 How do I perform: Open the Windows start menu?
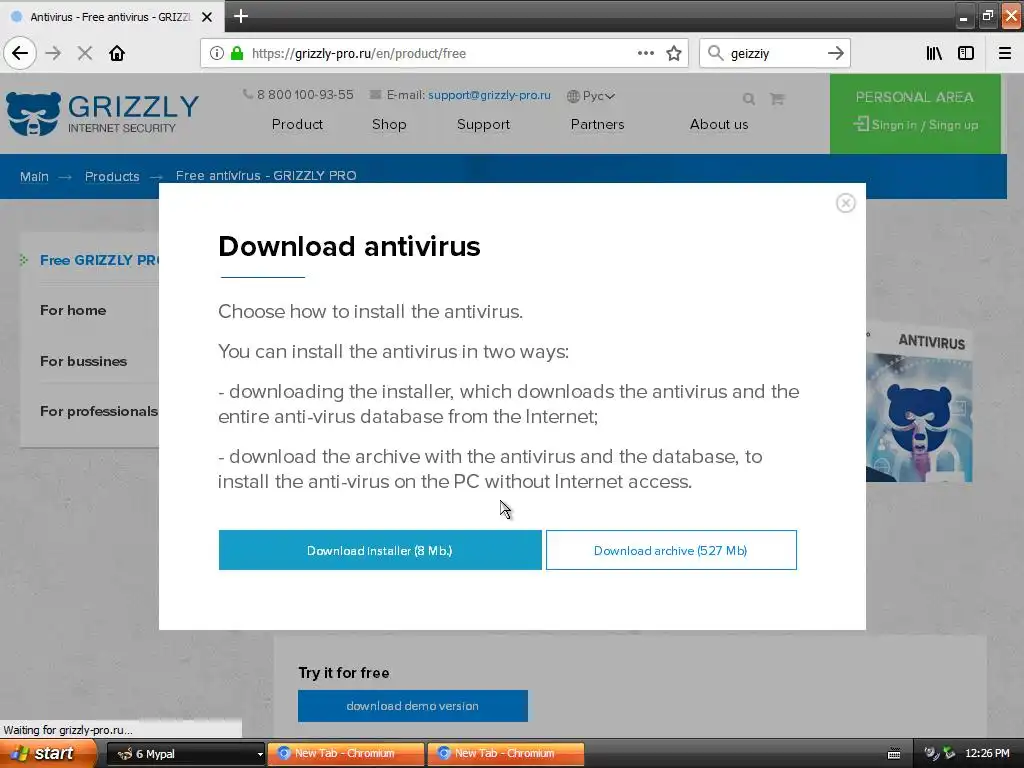[48, 753]
